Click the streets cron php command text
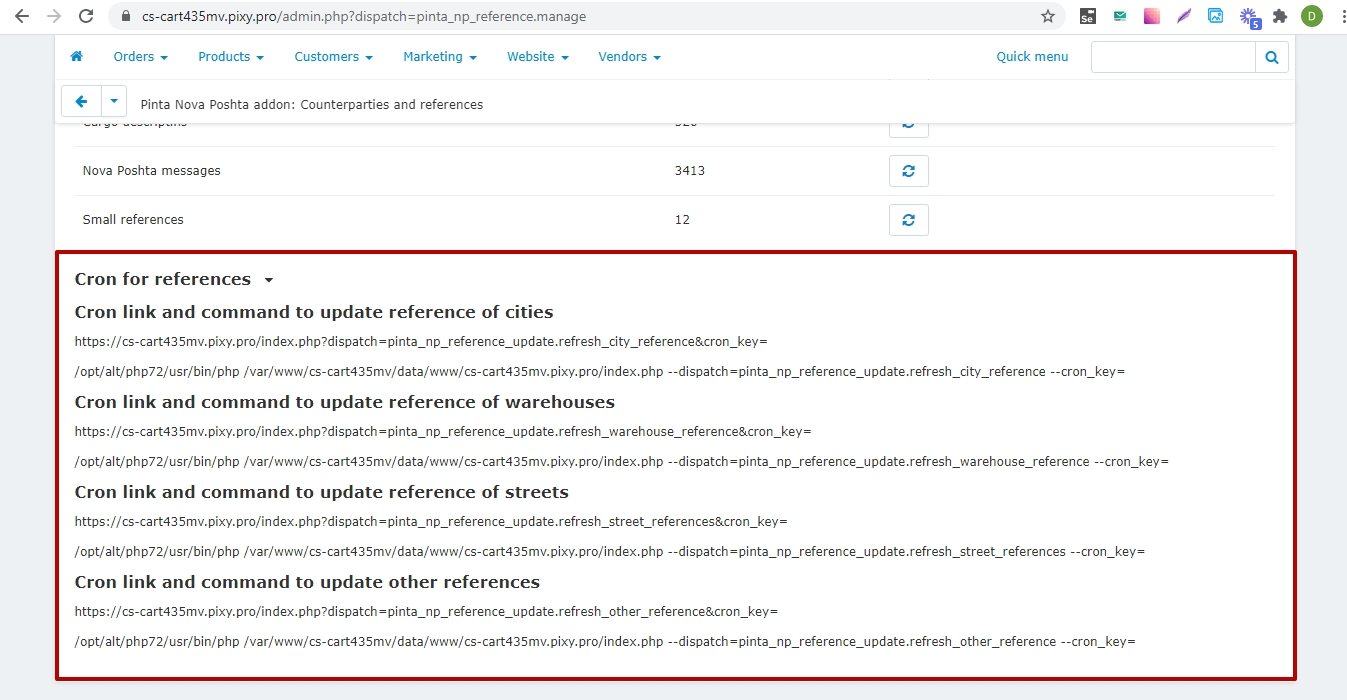 coord(610,552)
